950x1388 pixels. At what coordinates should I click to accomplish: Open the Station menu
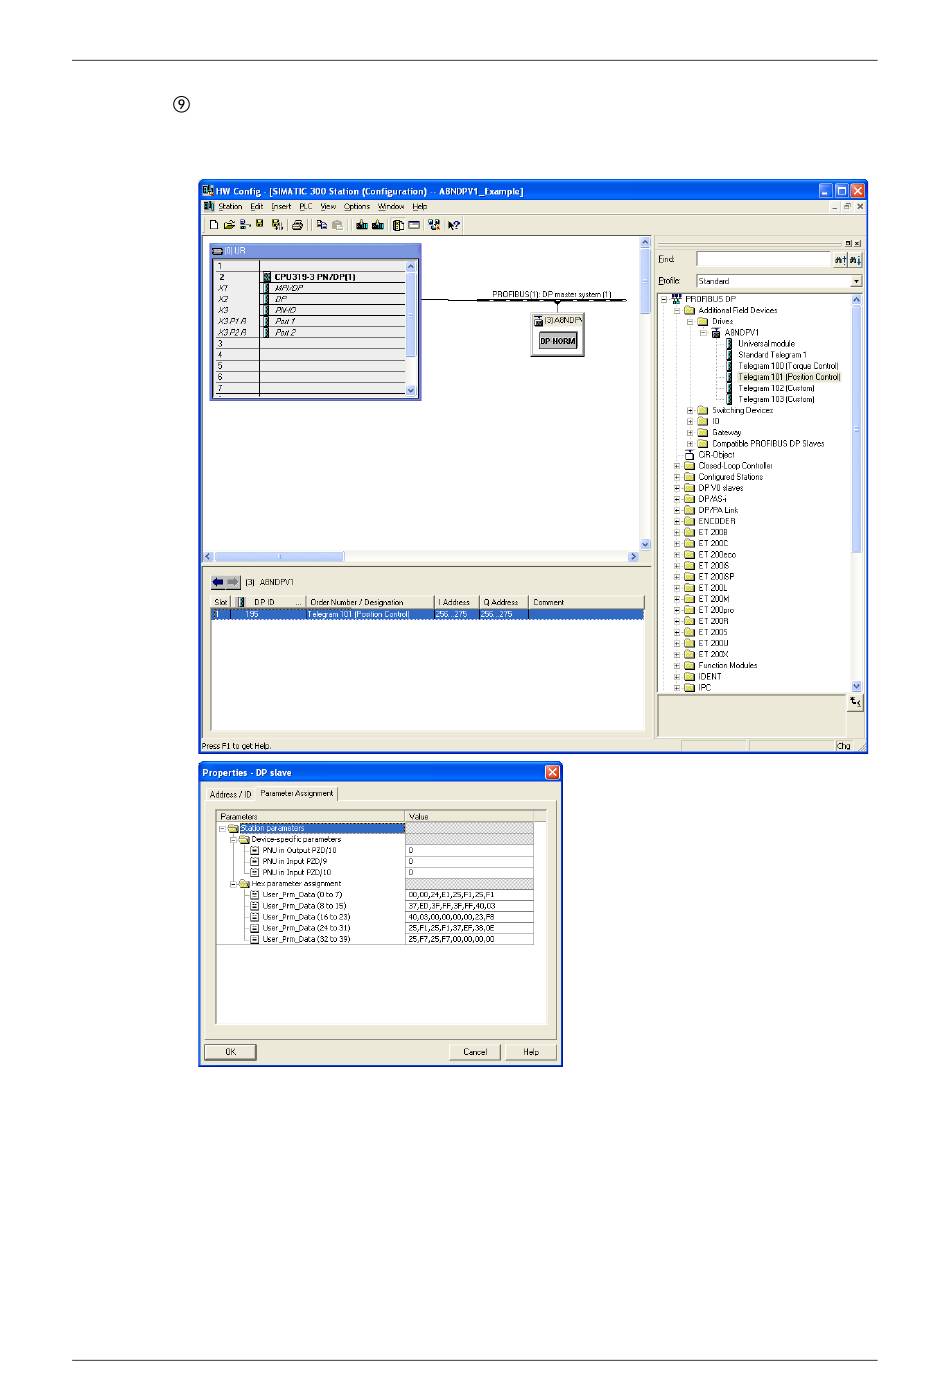tap(230, 207)
